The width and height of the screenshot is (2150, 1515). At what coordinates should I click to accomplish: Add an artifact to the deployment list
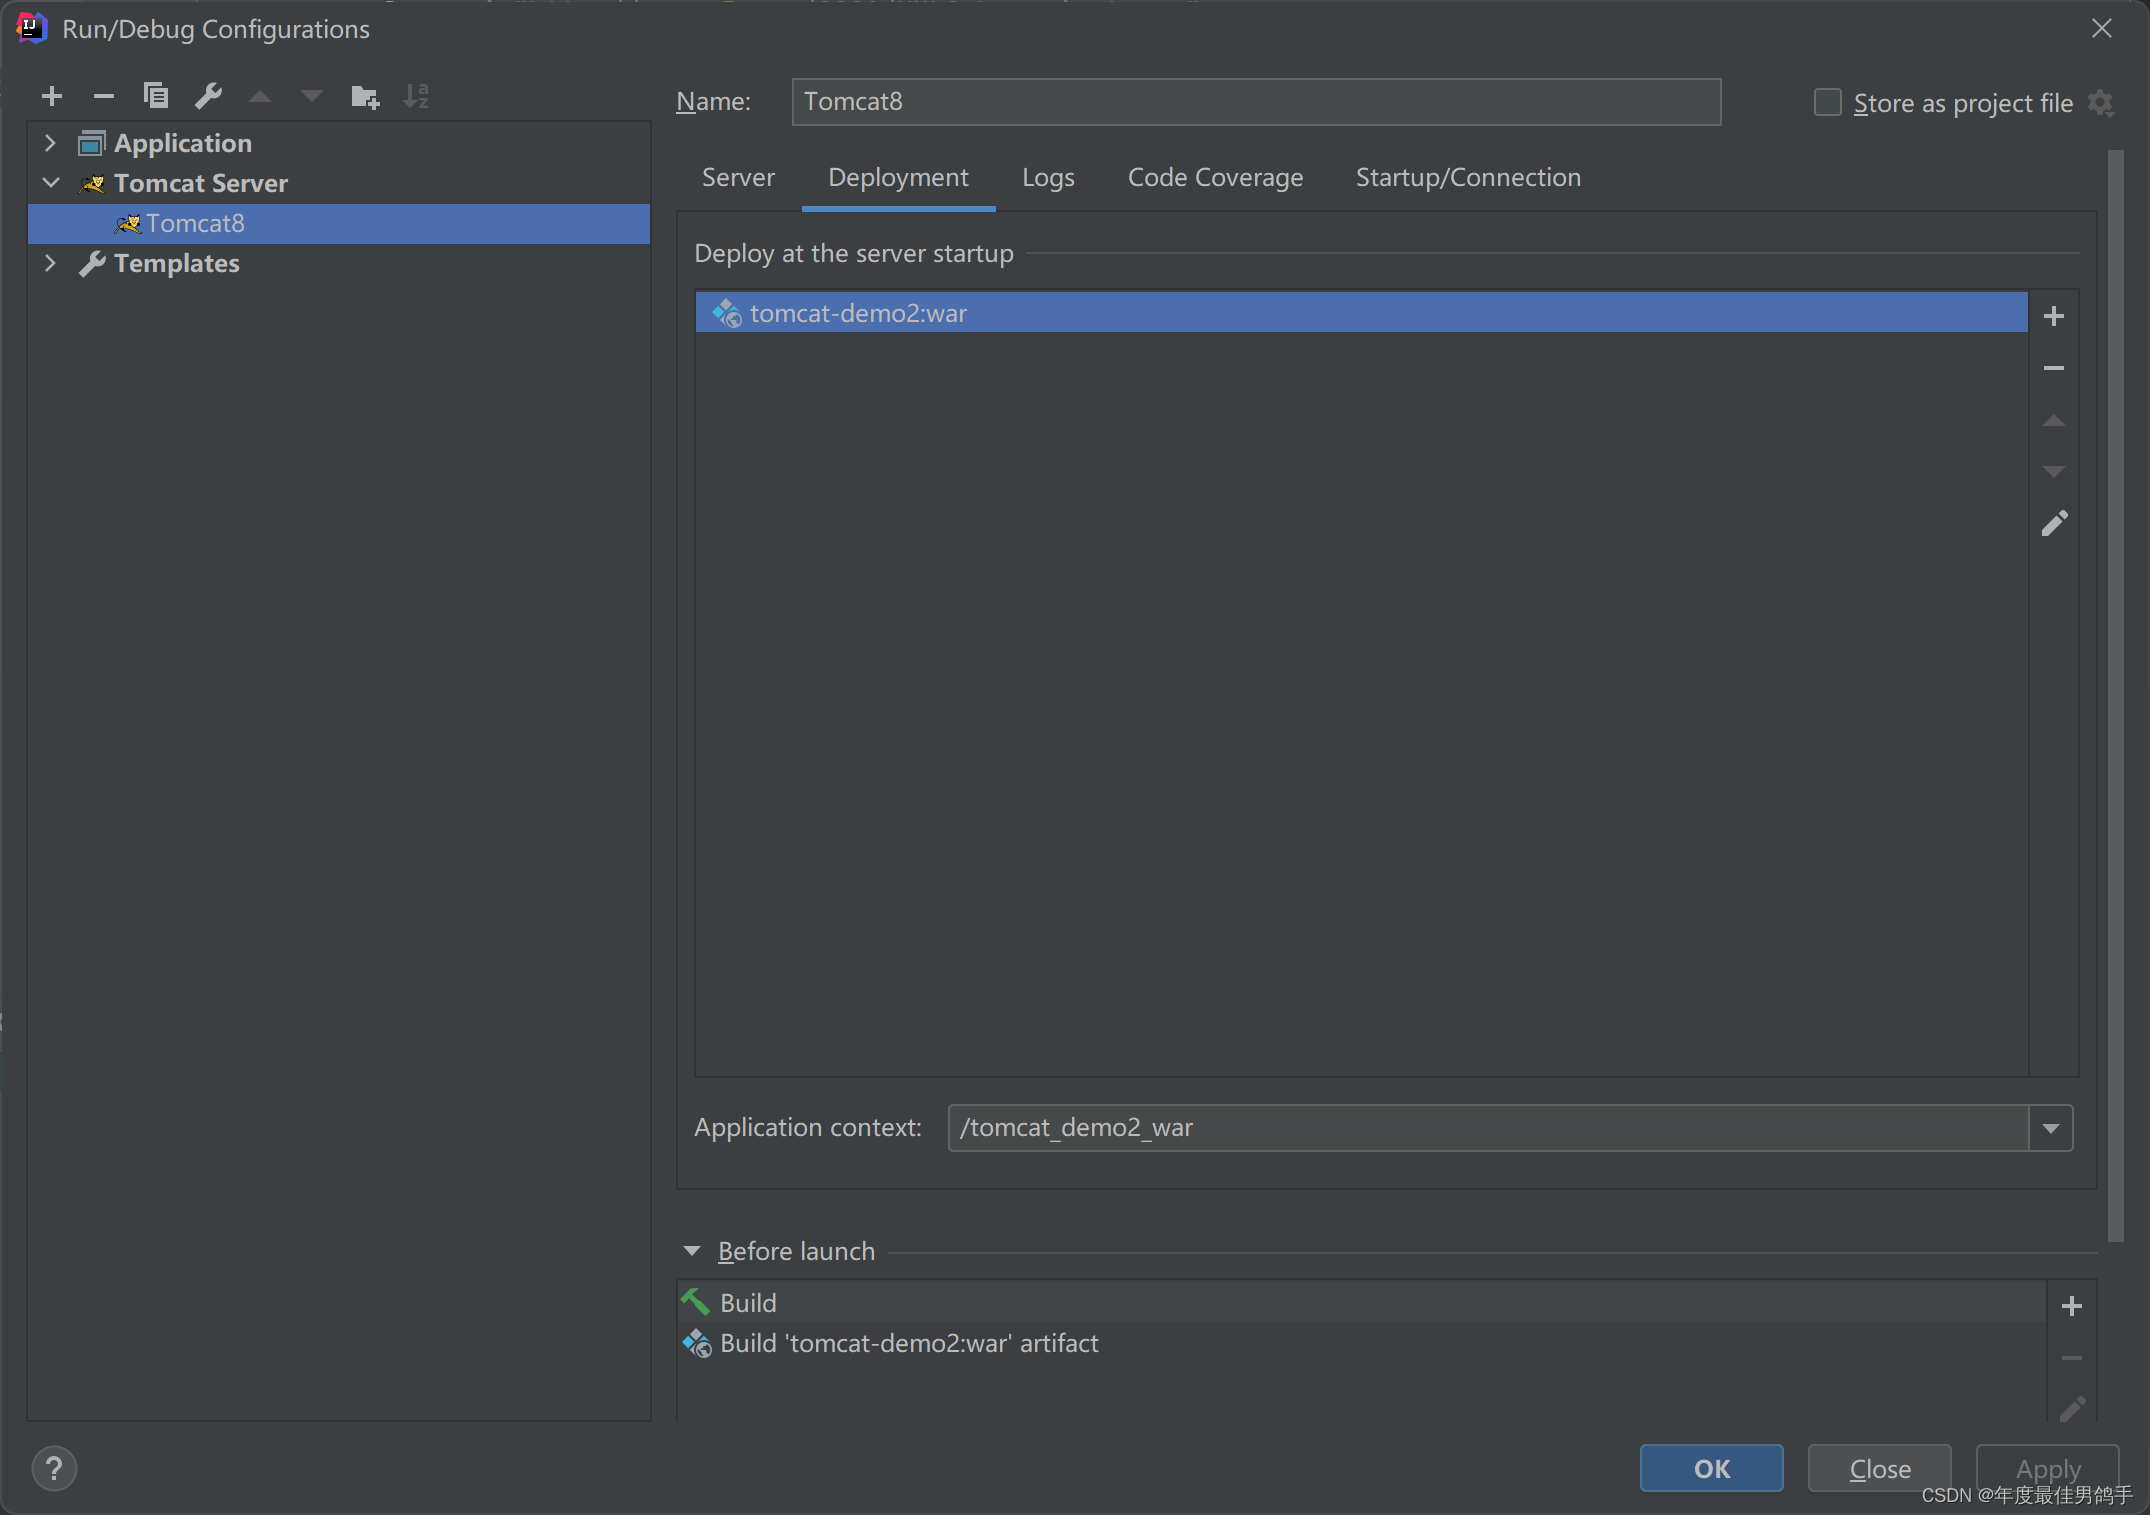(x=2053, y=316)
